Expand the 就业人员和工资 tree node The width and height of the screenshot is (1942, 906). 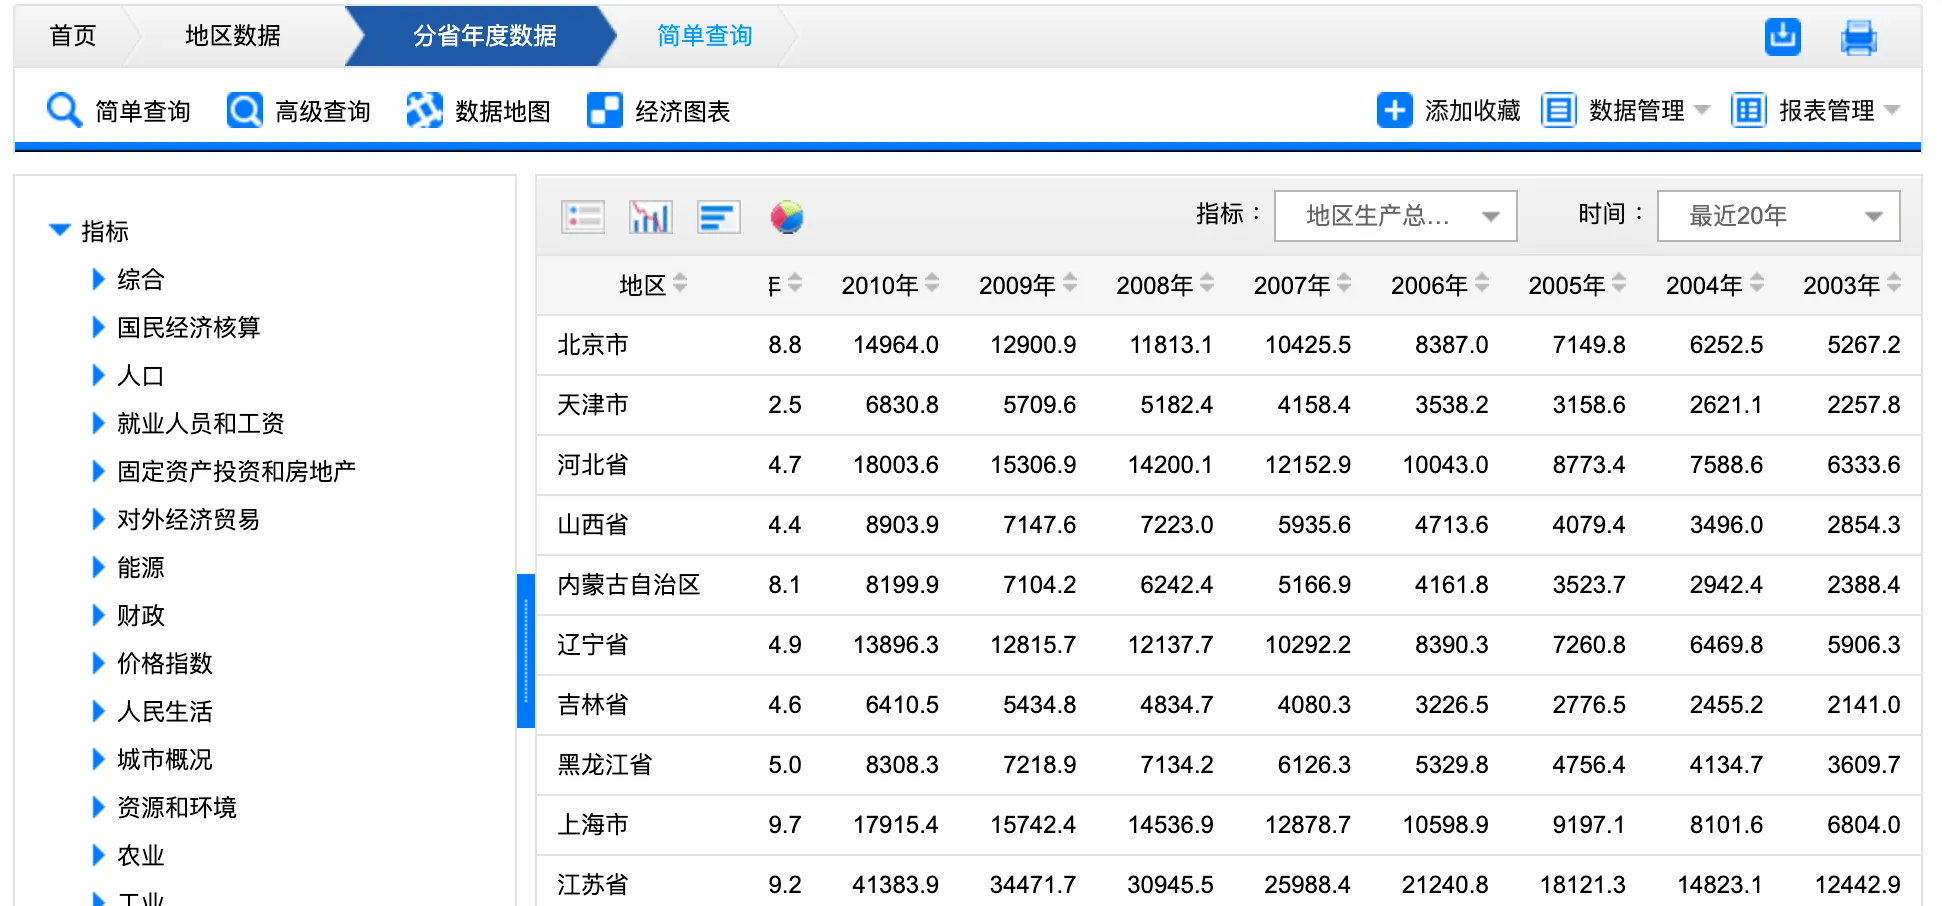[x=98, y=423]
